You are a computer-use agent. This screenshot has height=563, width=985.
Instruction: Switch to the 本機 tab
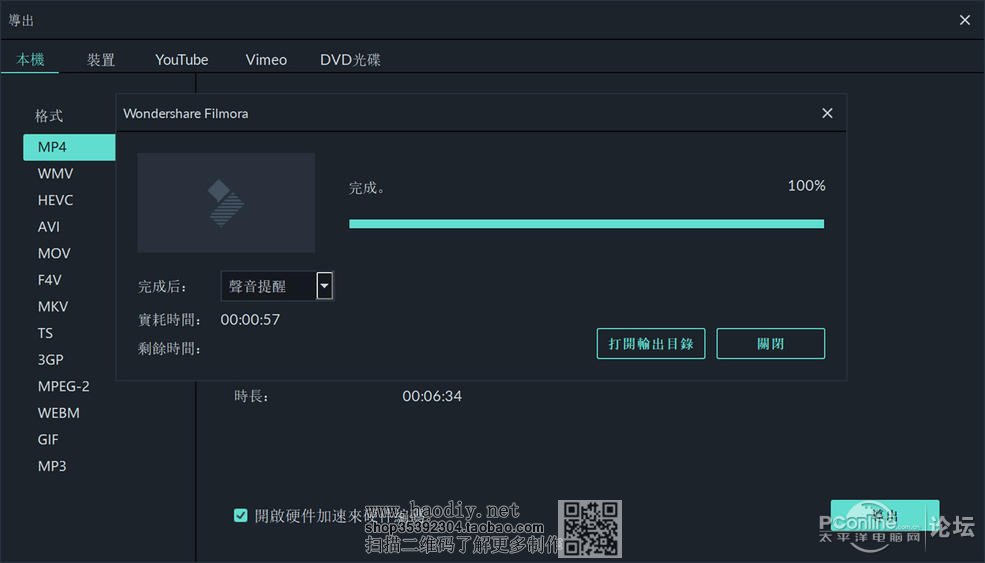30,59
